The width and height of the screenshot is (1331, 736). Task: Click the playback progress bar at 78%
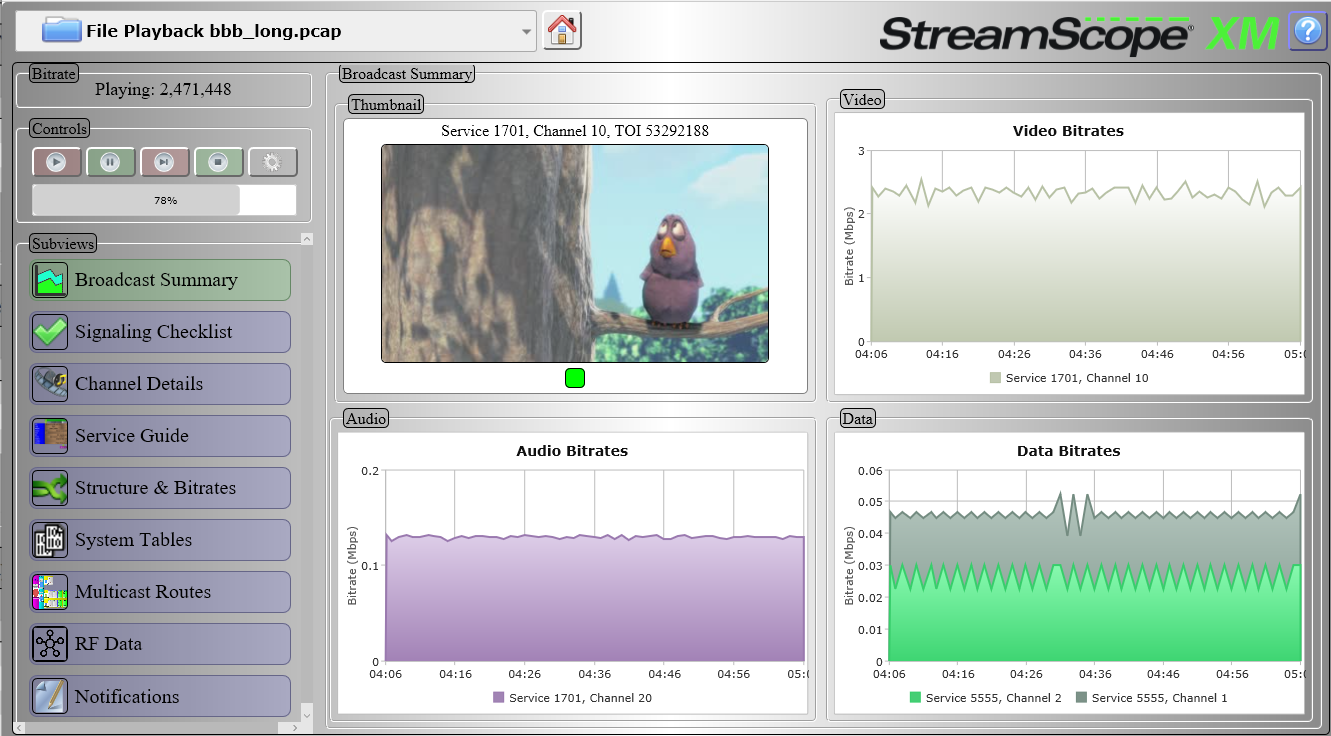[164, 200]
